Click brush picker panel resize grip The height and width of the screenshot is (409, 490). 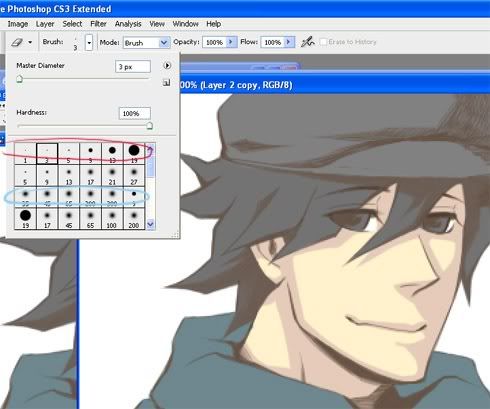pyautogui.click(x=175, y=235)
